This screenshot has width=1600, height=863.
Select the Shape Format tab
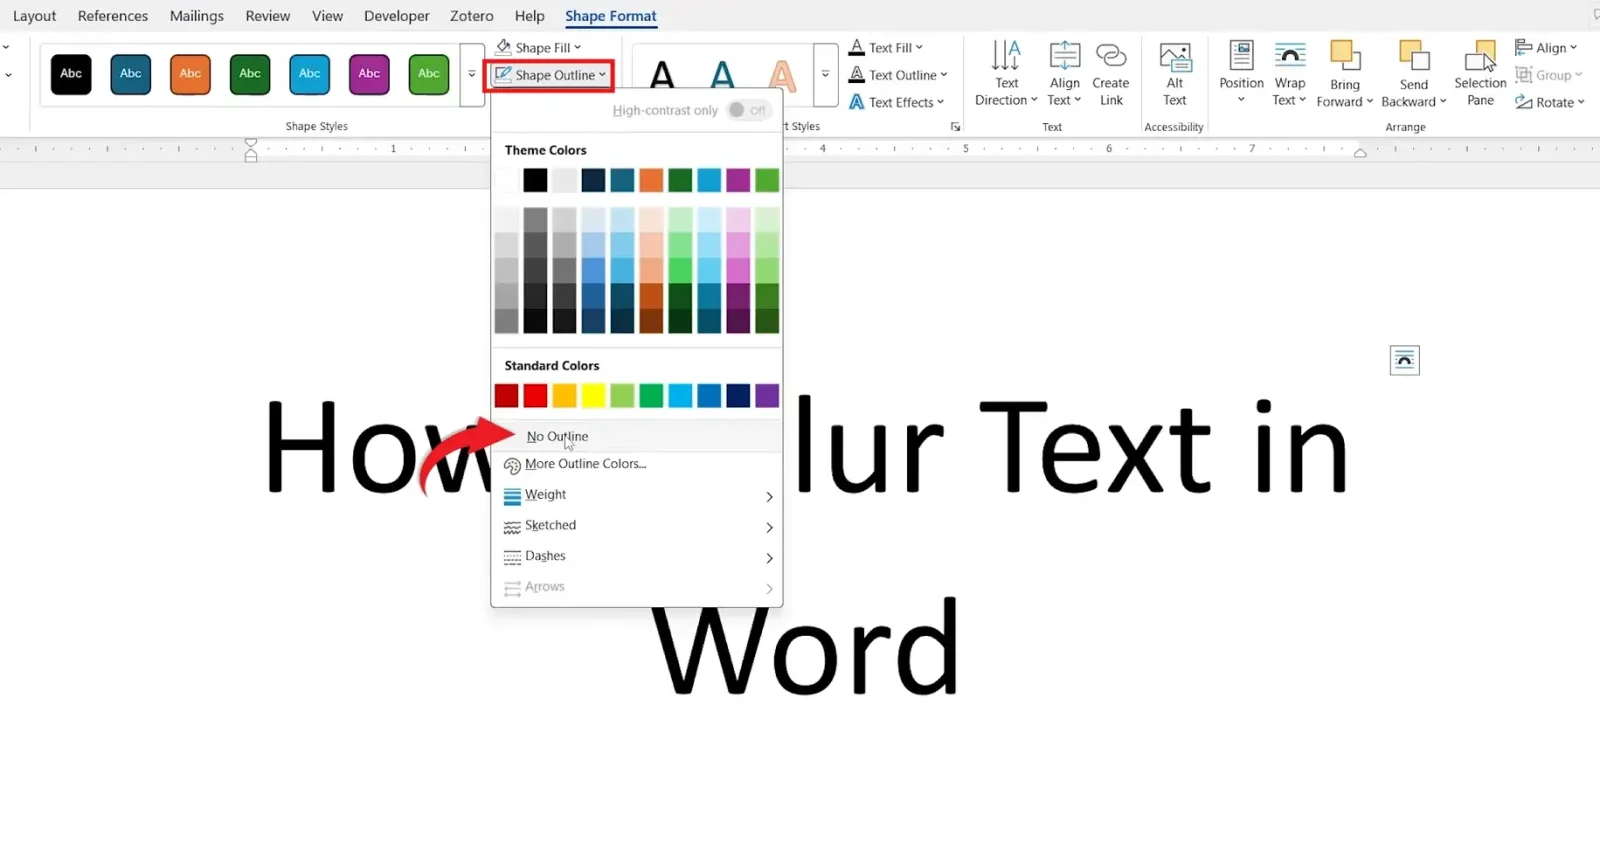611,16
